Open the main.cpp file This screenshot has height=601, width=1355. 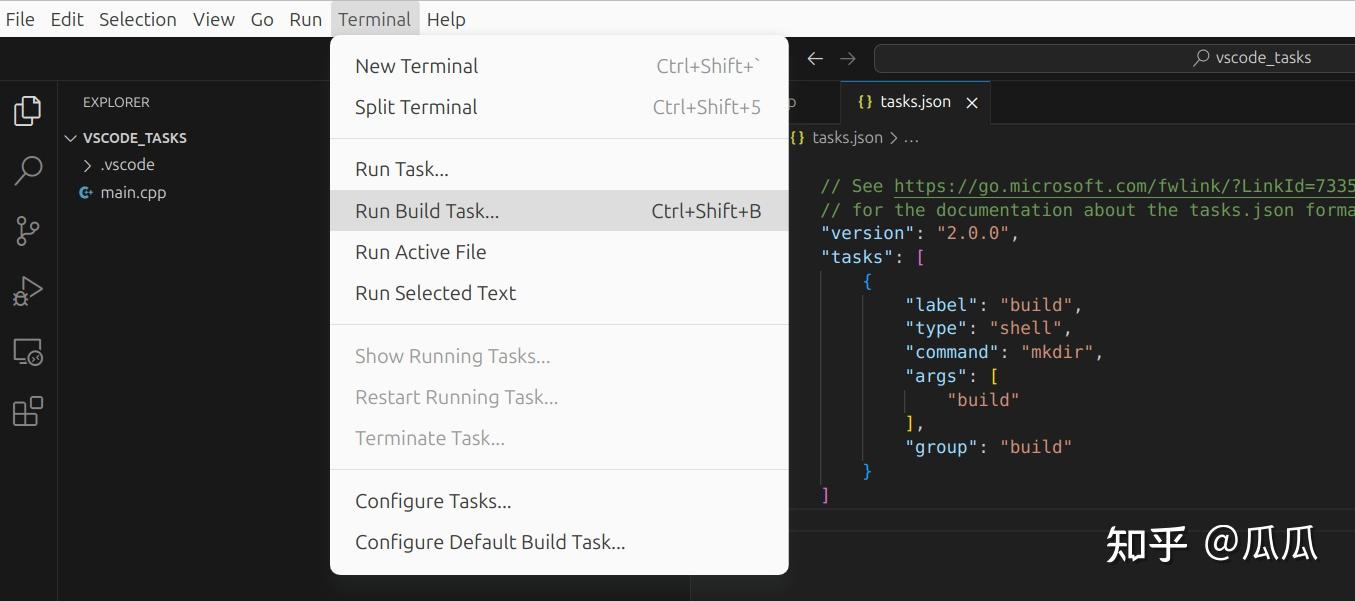(x=133, y=192)
